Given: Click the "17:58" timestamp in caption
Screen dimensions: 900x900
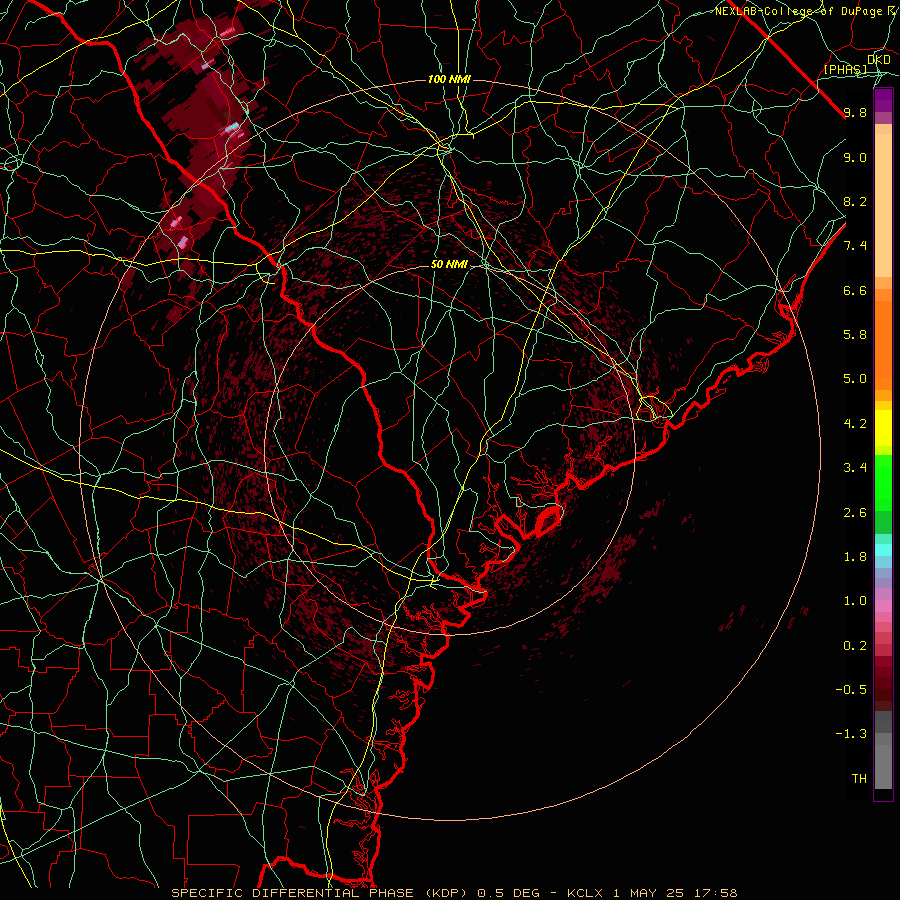Looking at the screenshot, I should pyautogui.click(x=717, y=893).
